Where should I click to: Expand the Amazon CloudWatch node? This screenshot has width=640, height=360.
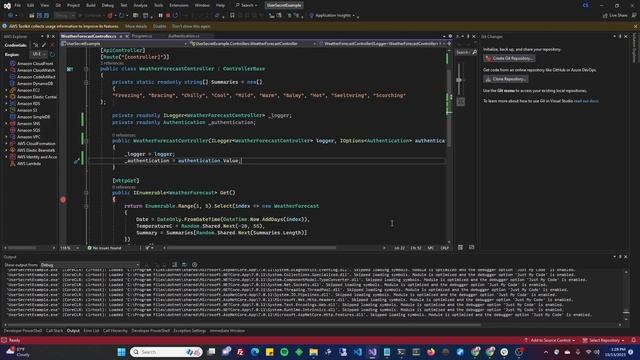click(x=6, y=70)
